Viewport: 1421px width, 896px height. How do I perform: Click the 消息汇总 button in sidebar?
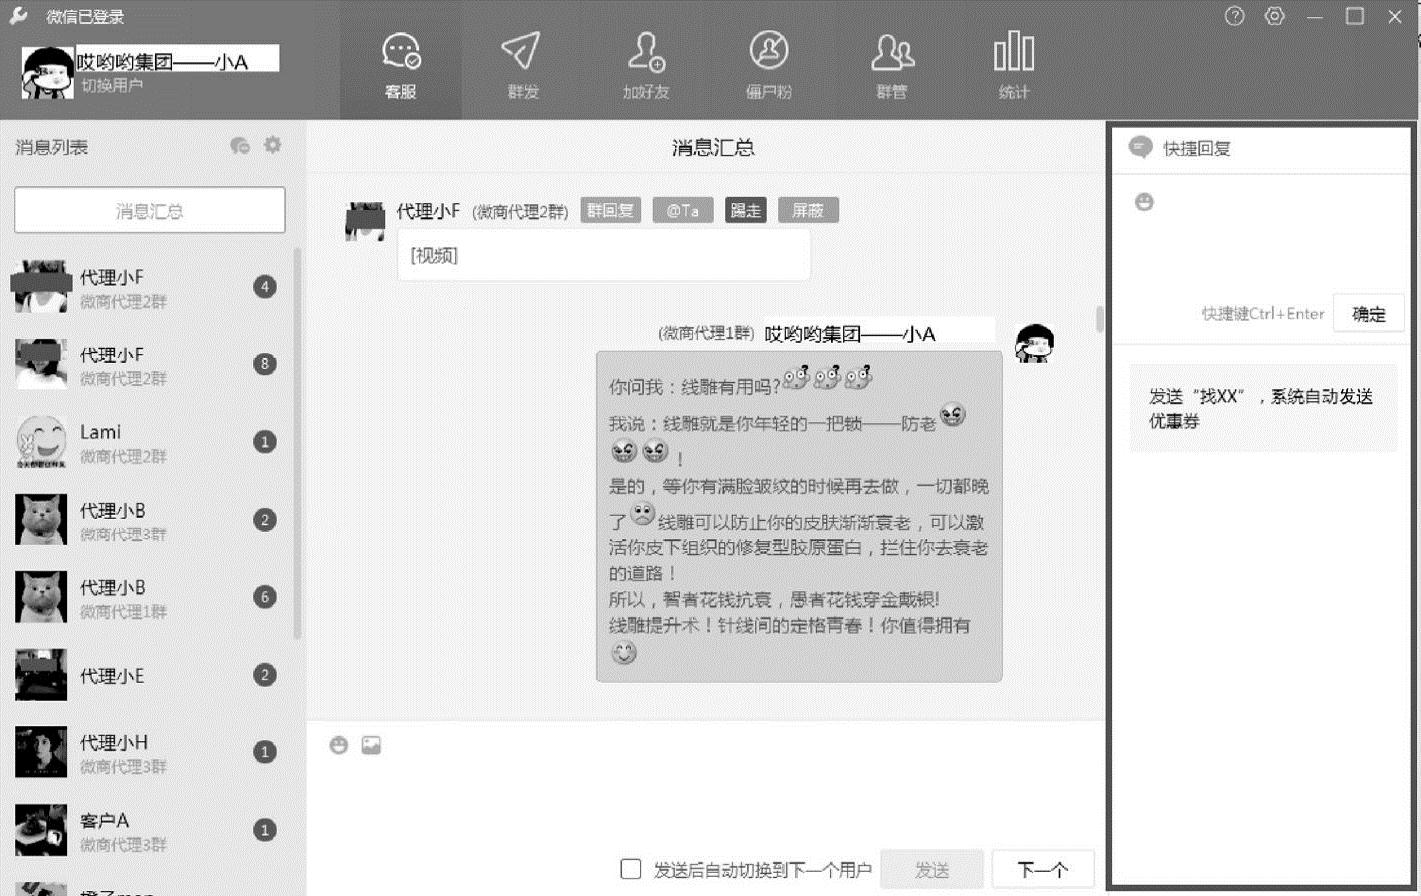point(150,211)
